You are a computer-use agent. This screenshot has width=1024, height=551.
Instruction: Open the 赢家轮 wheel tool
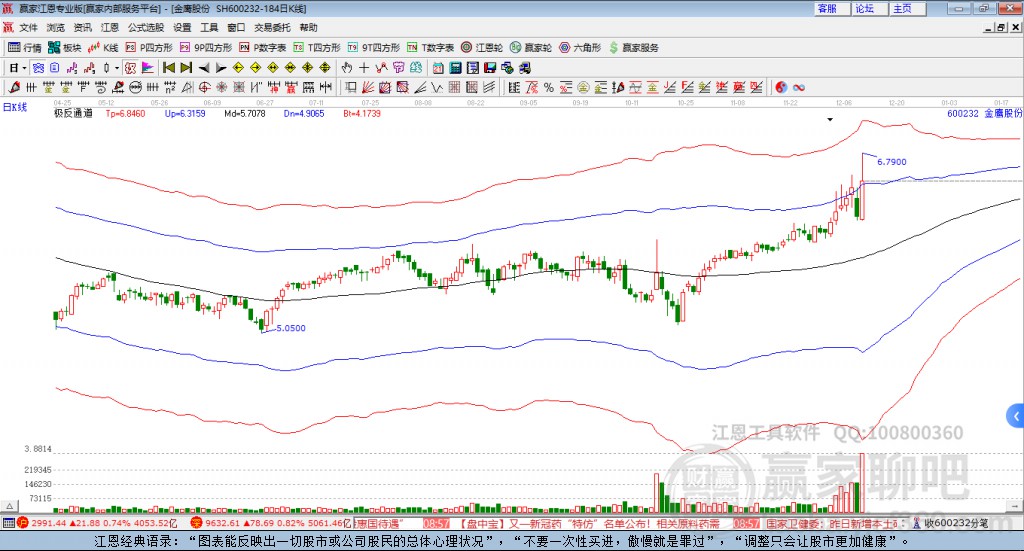click(x=531, y=48)
